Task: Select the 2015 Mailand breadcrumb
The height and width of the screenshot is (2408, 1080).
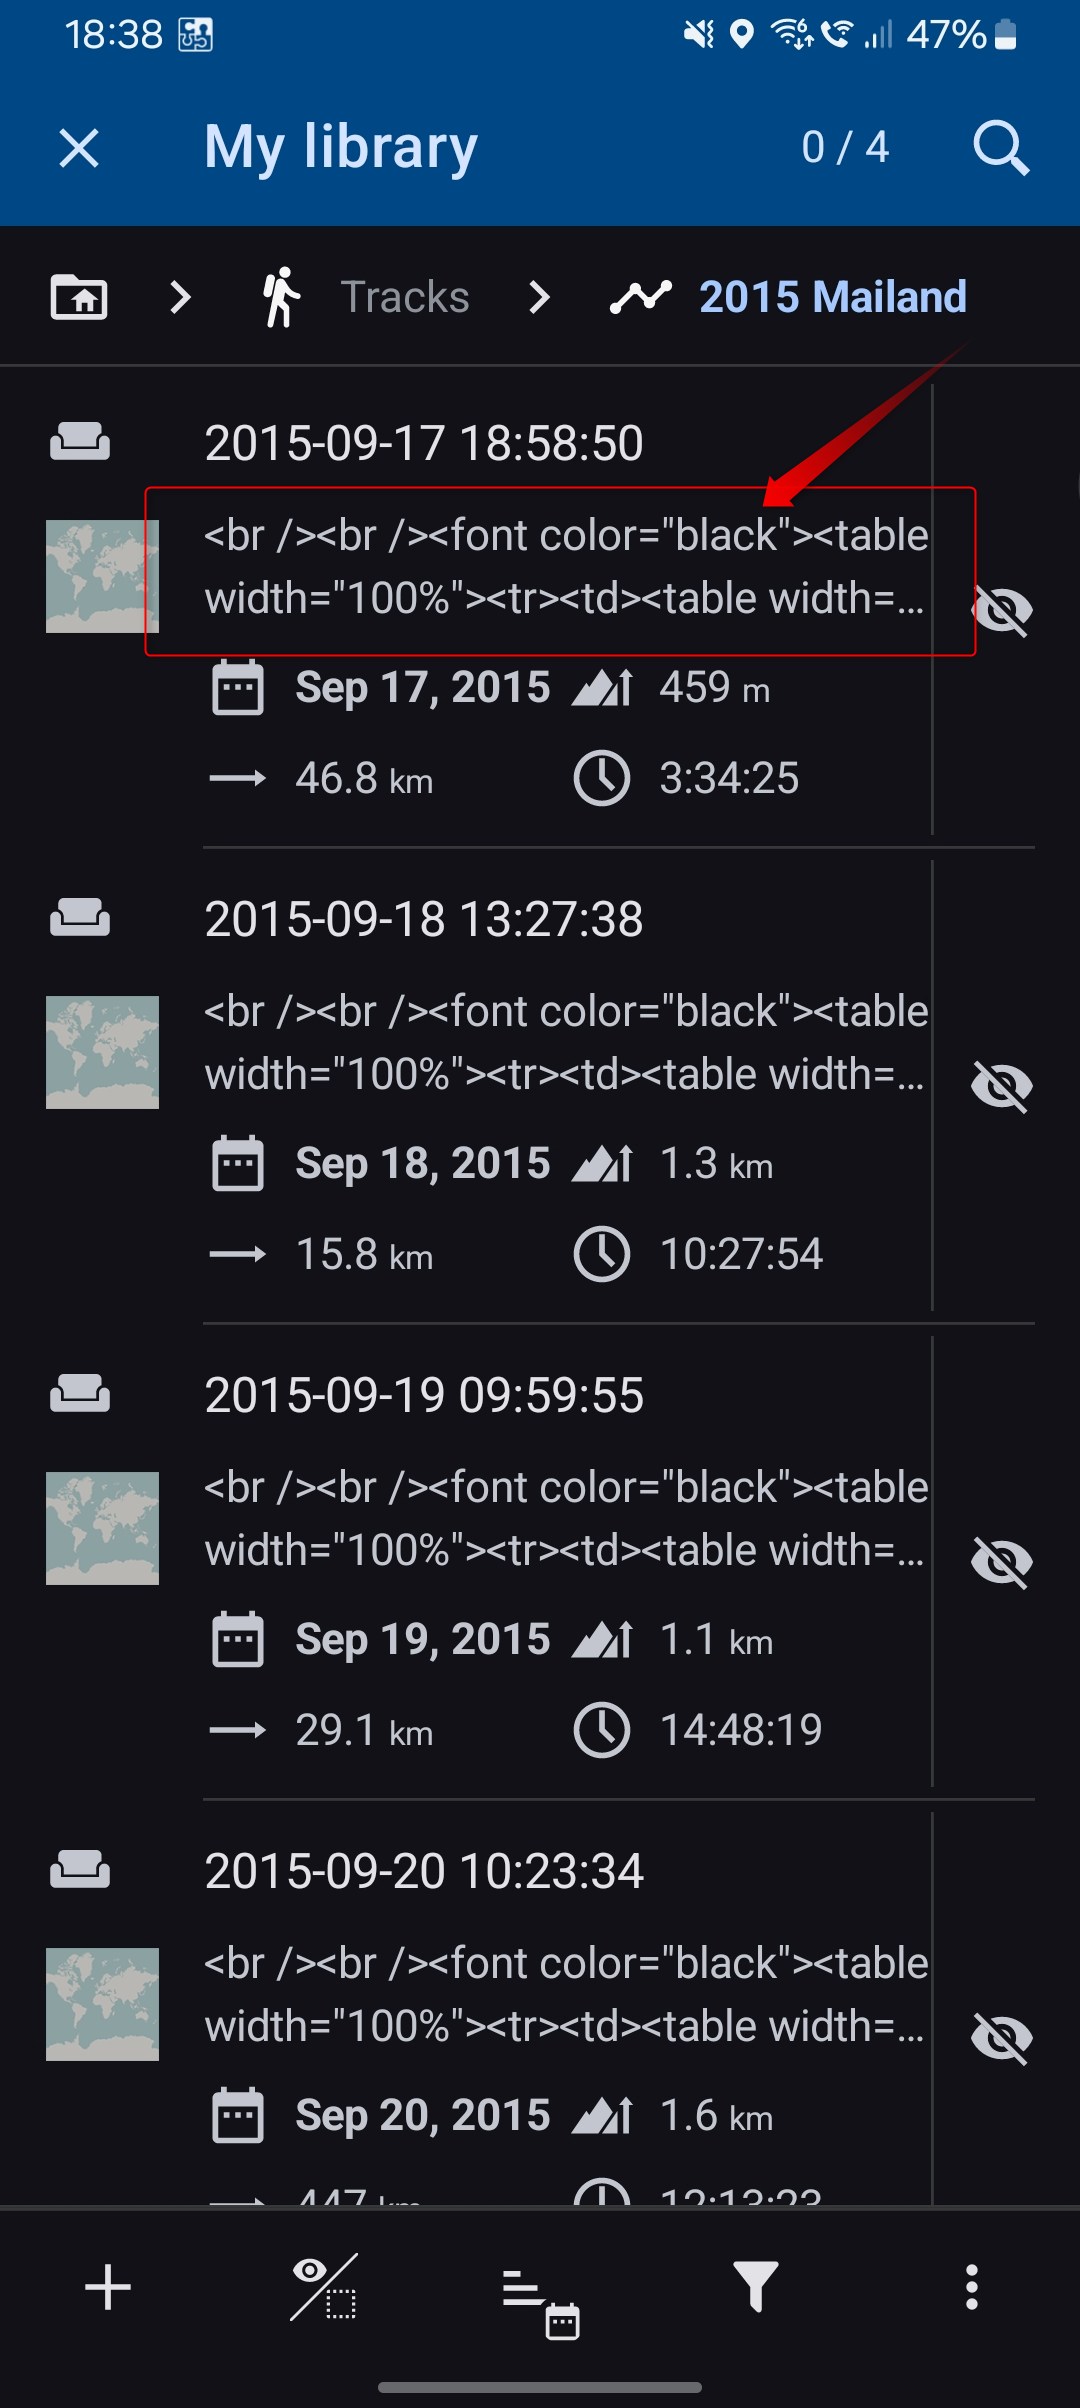Action: (832, 297)
